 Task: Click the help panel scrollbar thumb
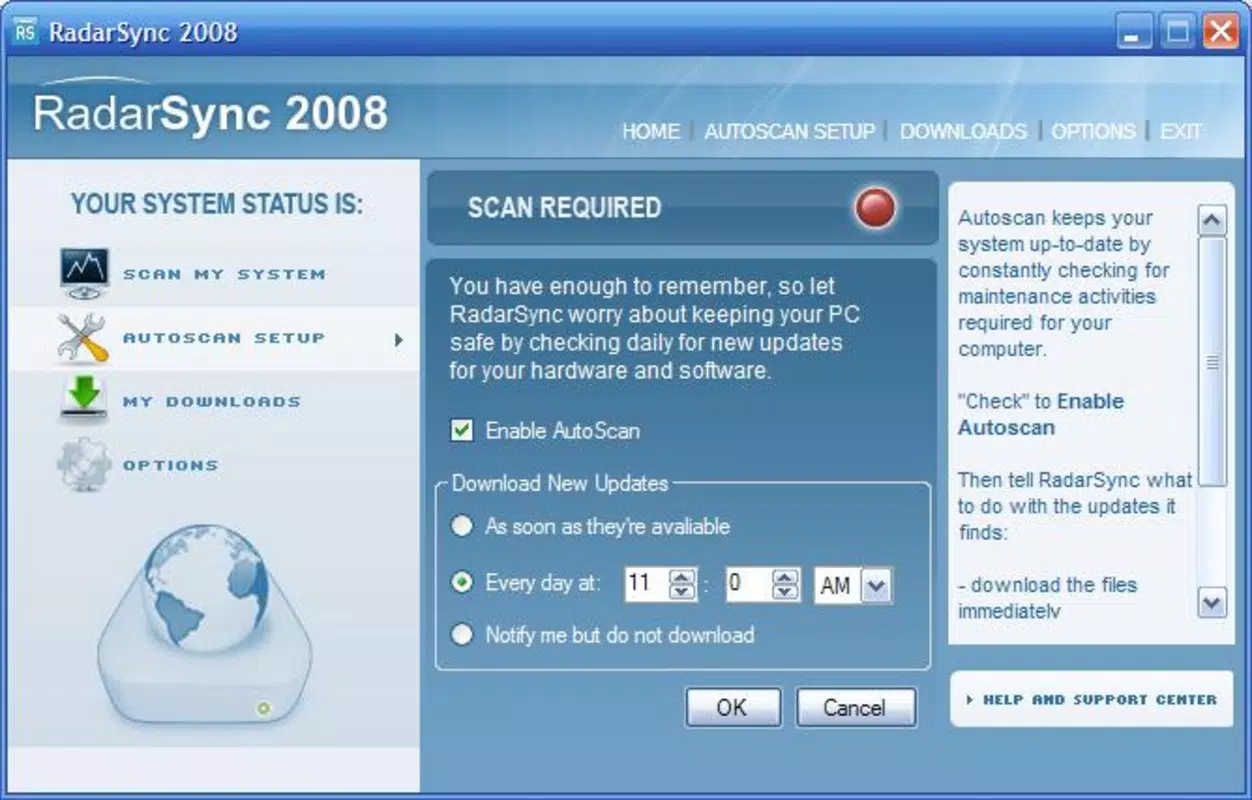coord(1212,362)
